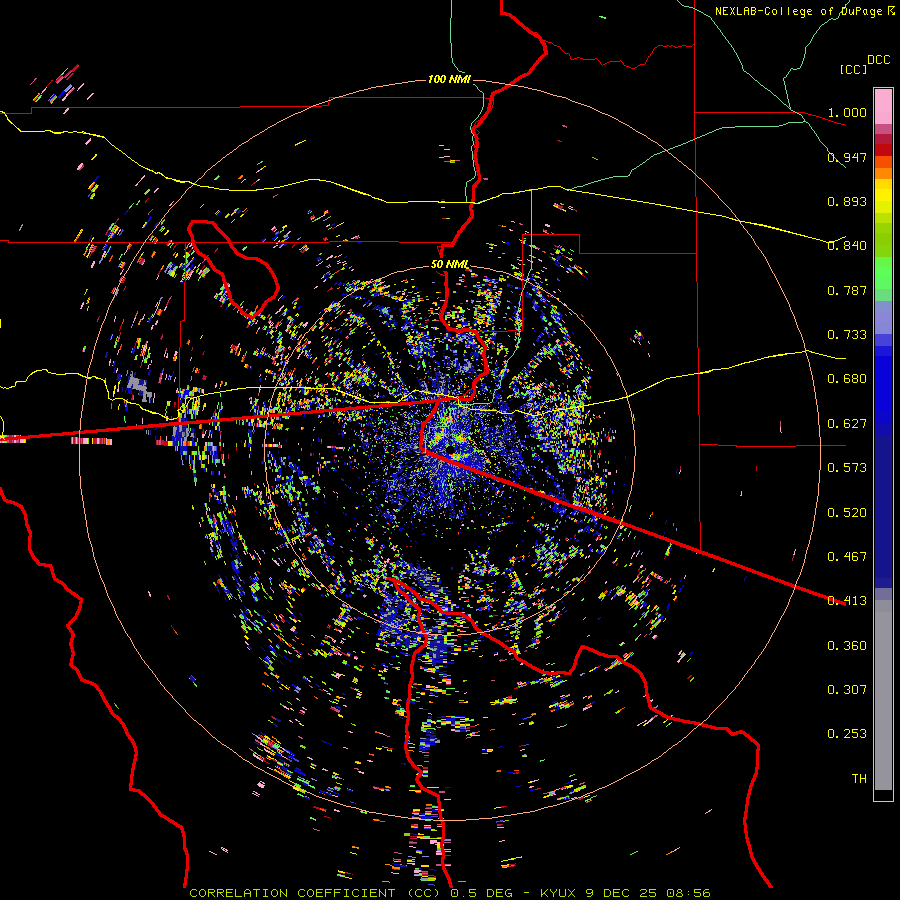
Task: Click the 08:56 timestamp
Action: (x=688, y=893)
